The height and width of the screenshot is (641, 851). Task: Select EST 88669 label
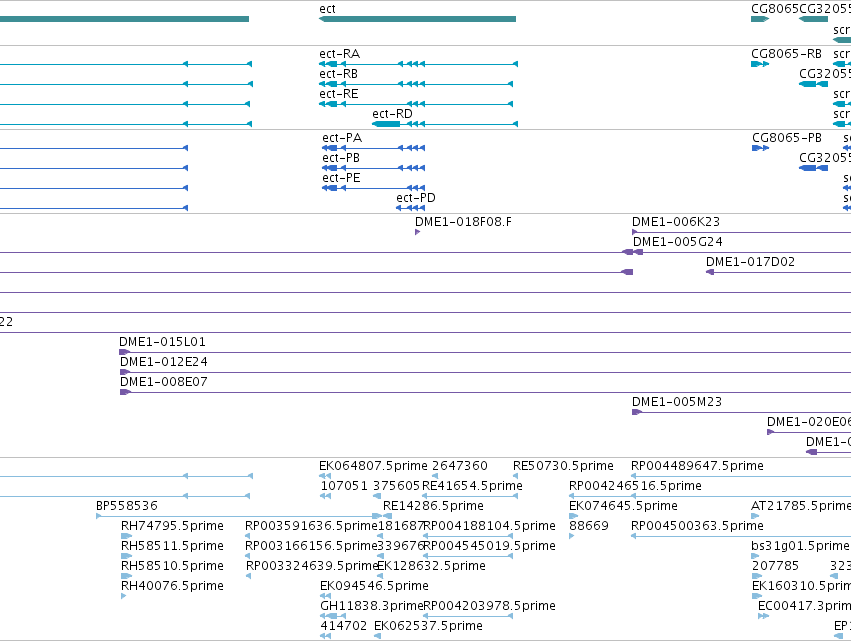[x=589, y=526]
